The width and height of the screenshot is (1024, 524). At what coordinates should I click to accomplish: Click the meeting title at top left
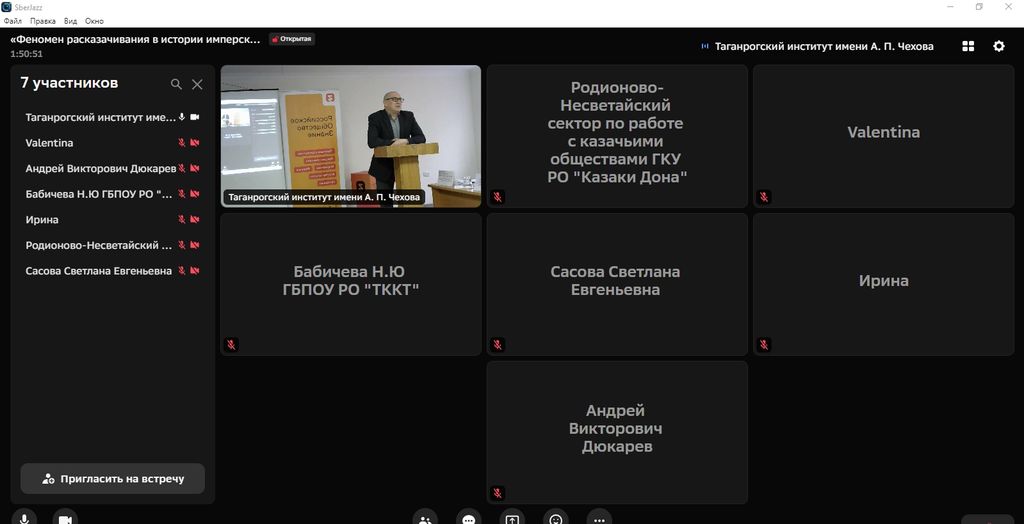click(135, 39)
